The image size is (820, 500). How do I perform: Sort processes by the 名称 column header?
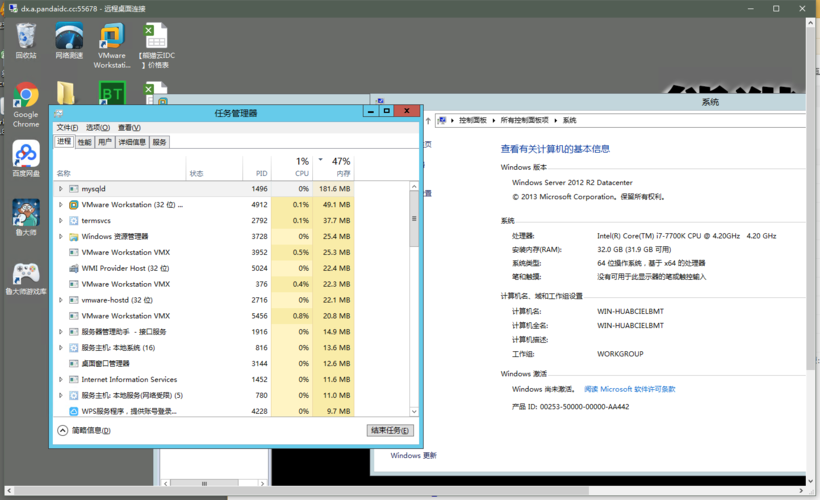[x=120, y=167]
